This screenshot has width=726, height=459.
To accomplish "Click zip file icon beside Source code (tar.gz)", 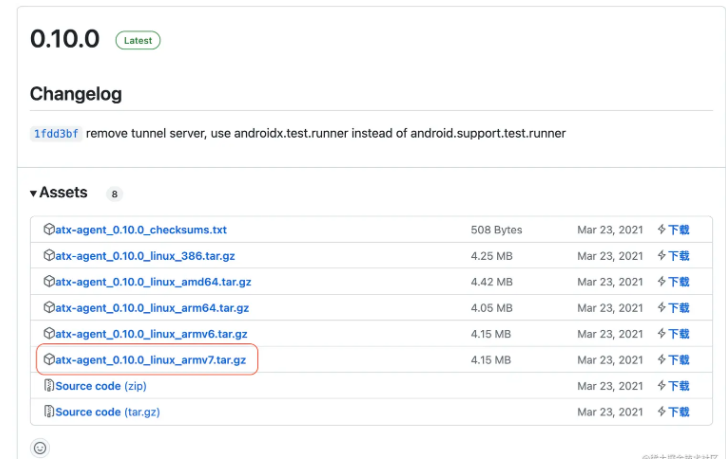I will tap(49, 411).
